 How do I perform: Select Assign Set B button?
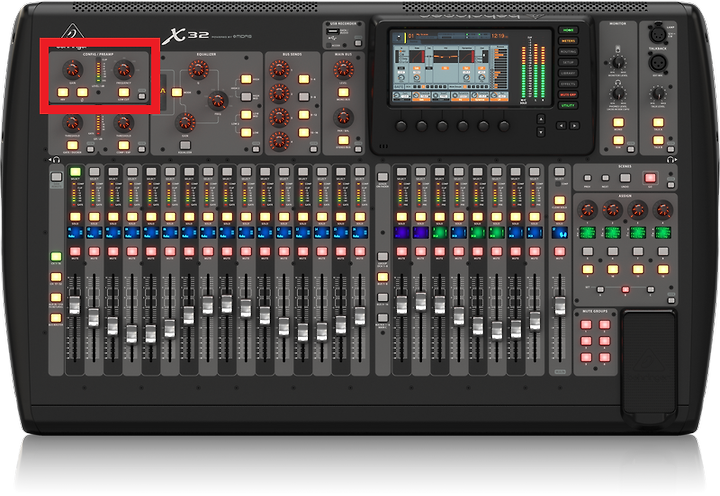625,290
